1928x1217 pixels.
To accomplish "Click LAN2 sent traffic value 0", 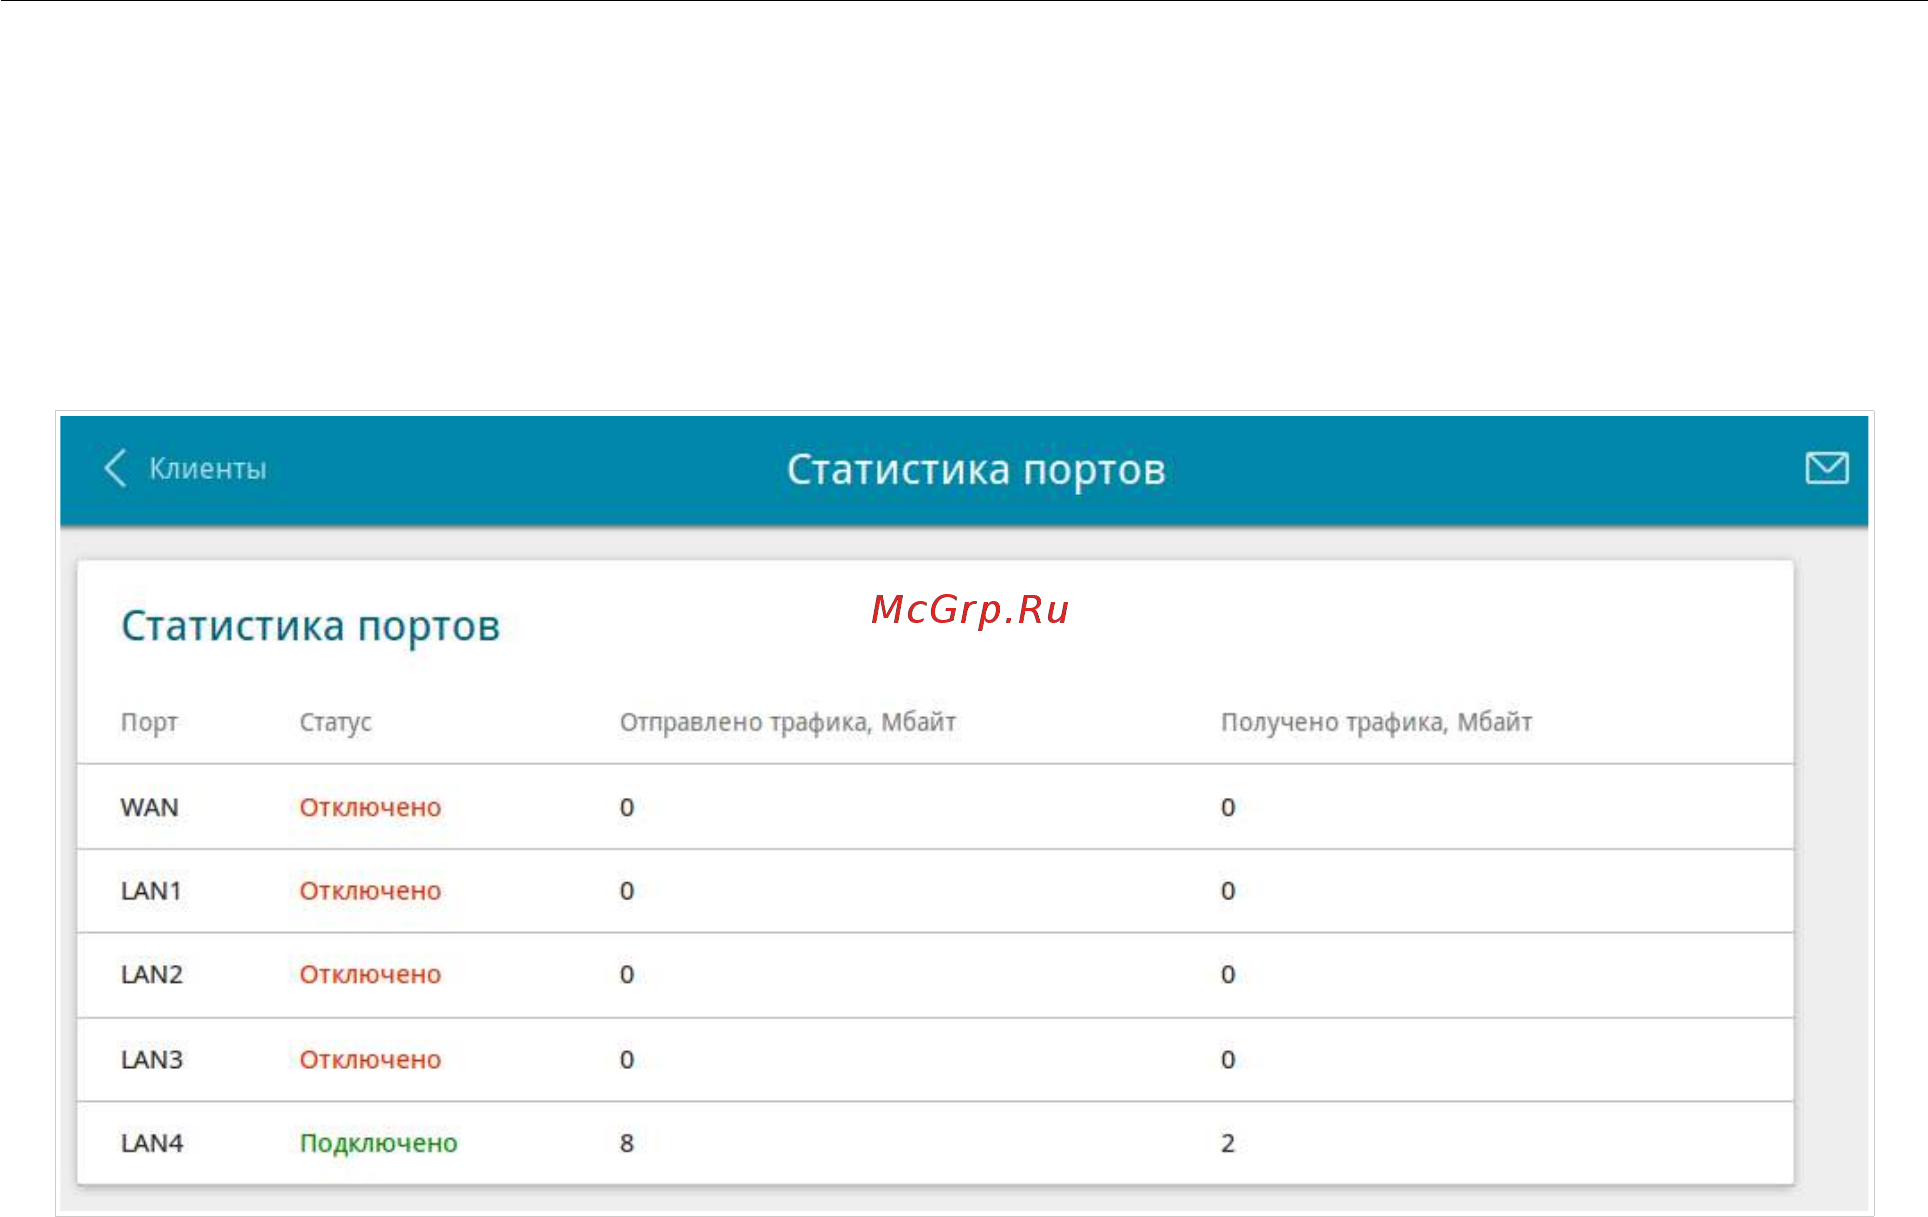I will (x=627, y=975).
